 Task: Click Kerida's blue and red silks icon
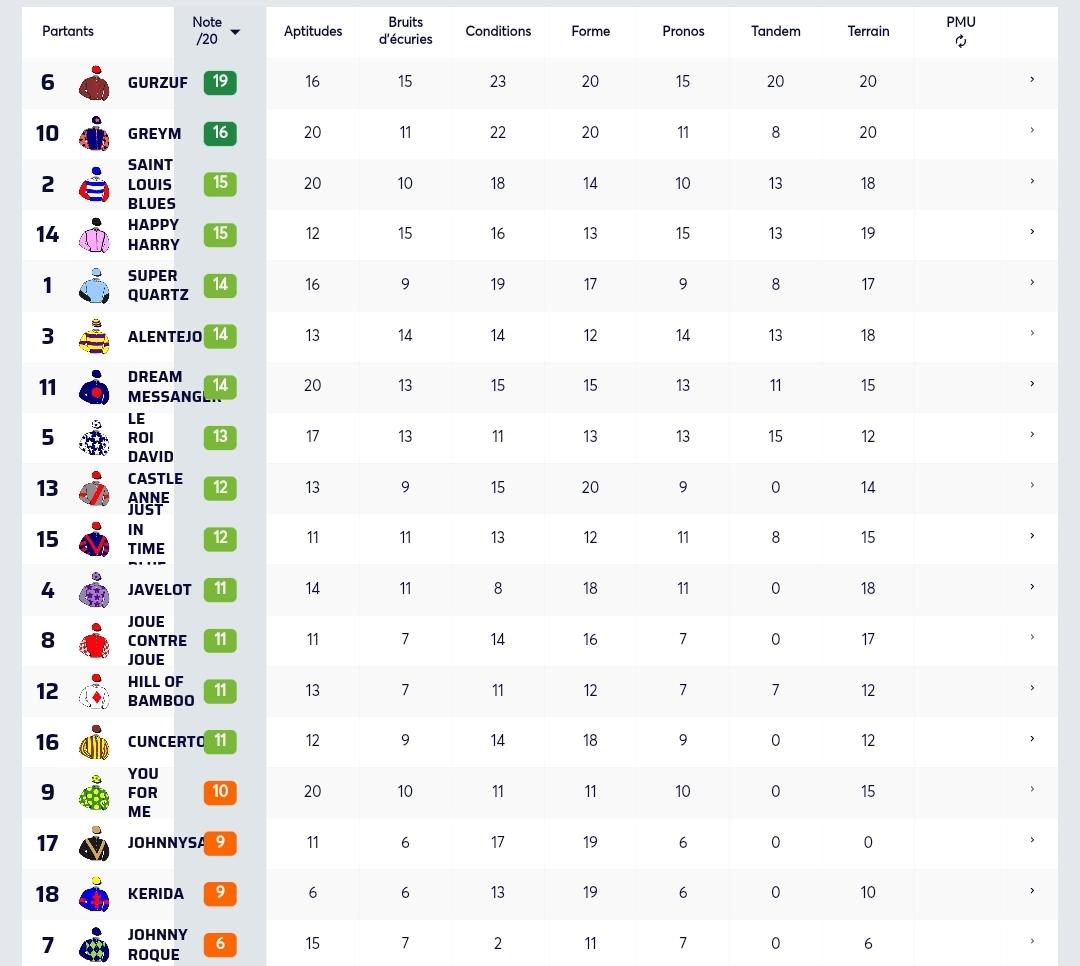tap(94, 894)
